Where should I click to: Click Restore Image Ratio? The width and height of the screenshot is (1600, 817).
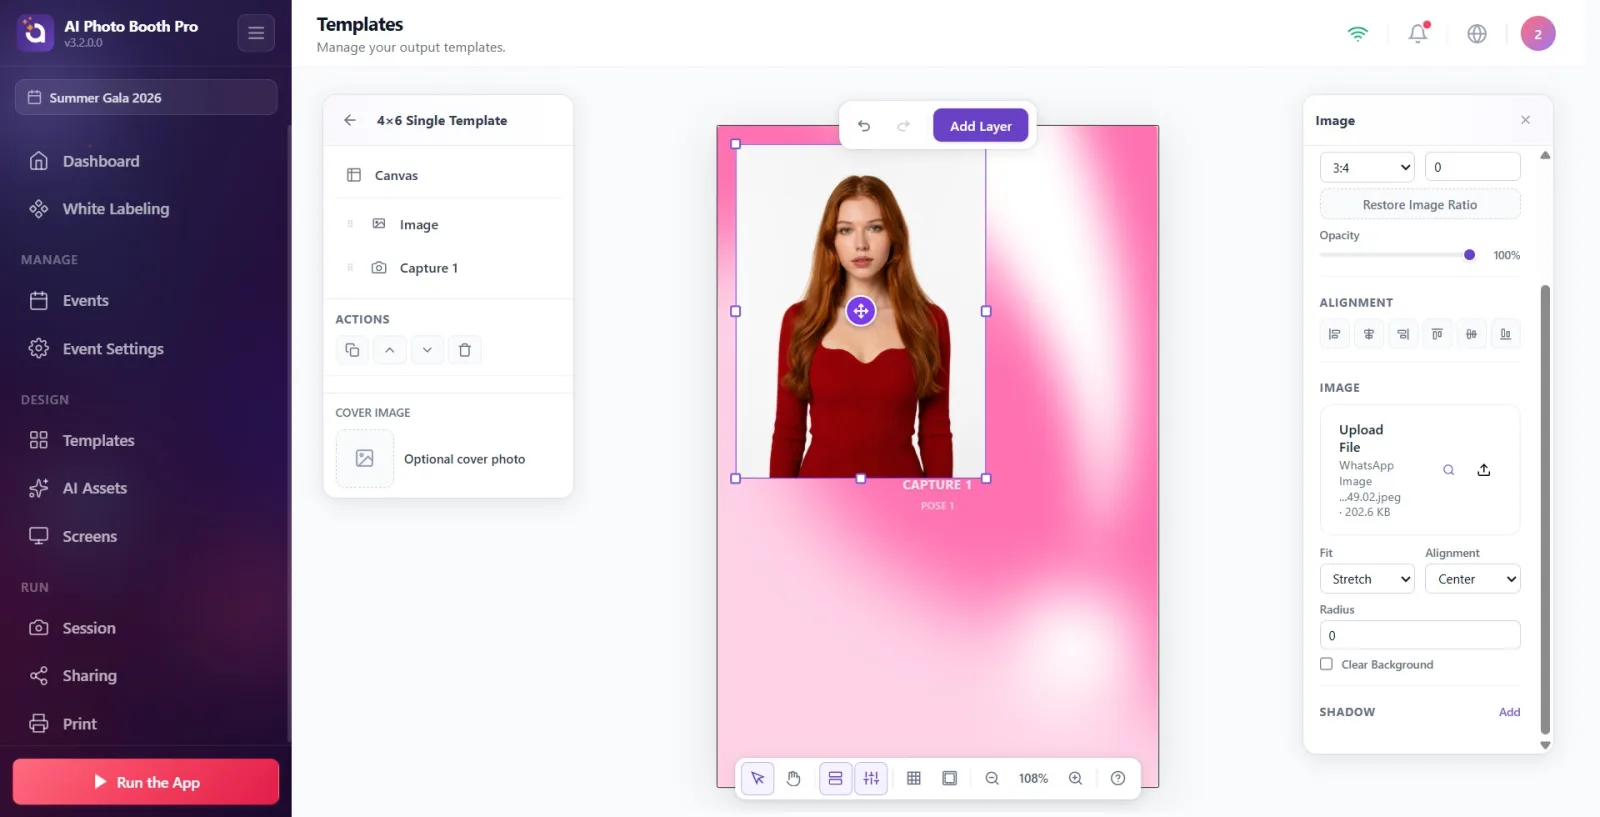[1420, 204]
